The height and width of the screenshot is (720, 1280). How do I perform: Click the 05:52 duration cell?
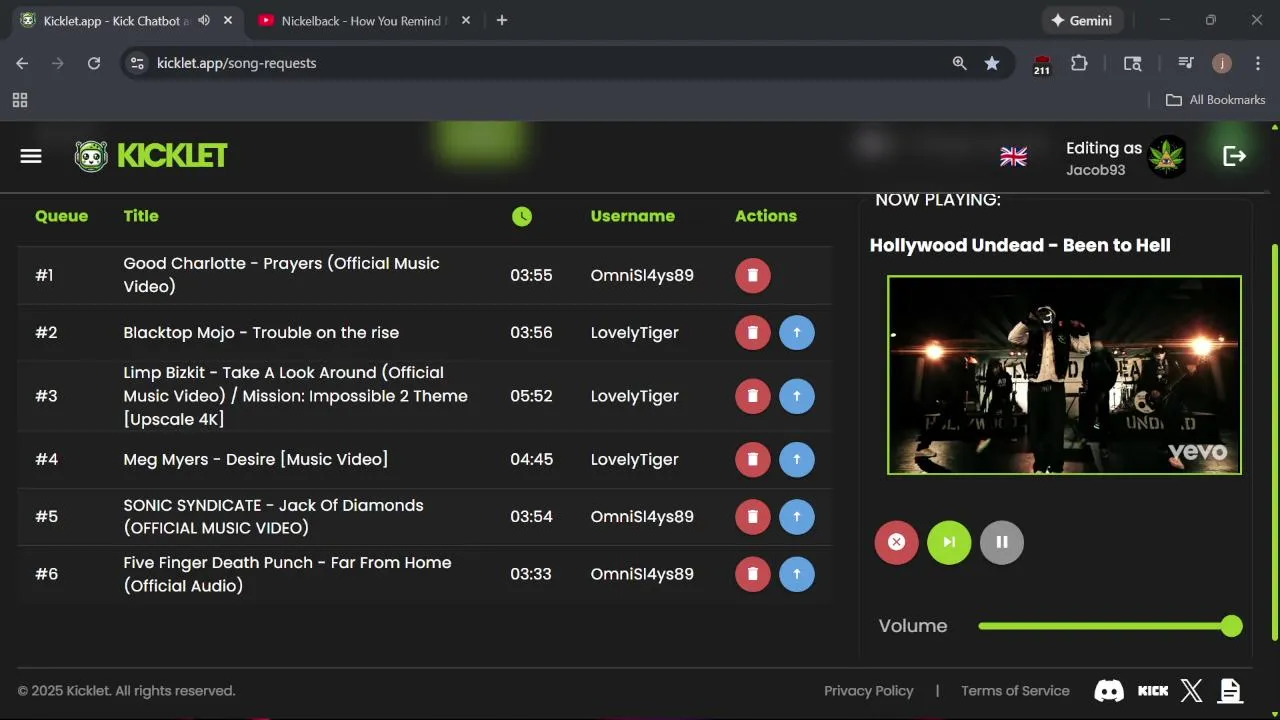coord(531,396)
